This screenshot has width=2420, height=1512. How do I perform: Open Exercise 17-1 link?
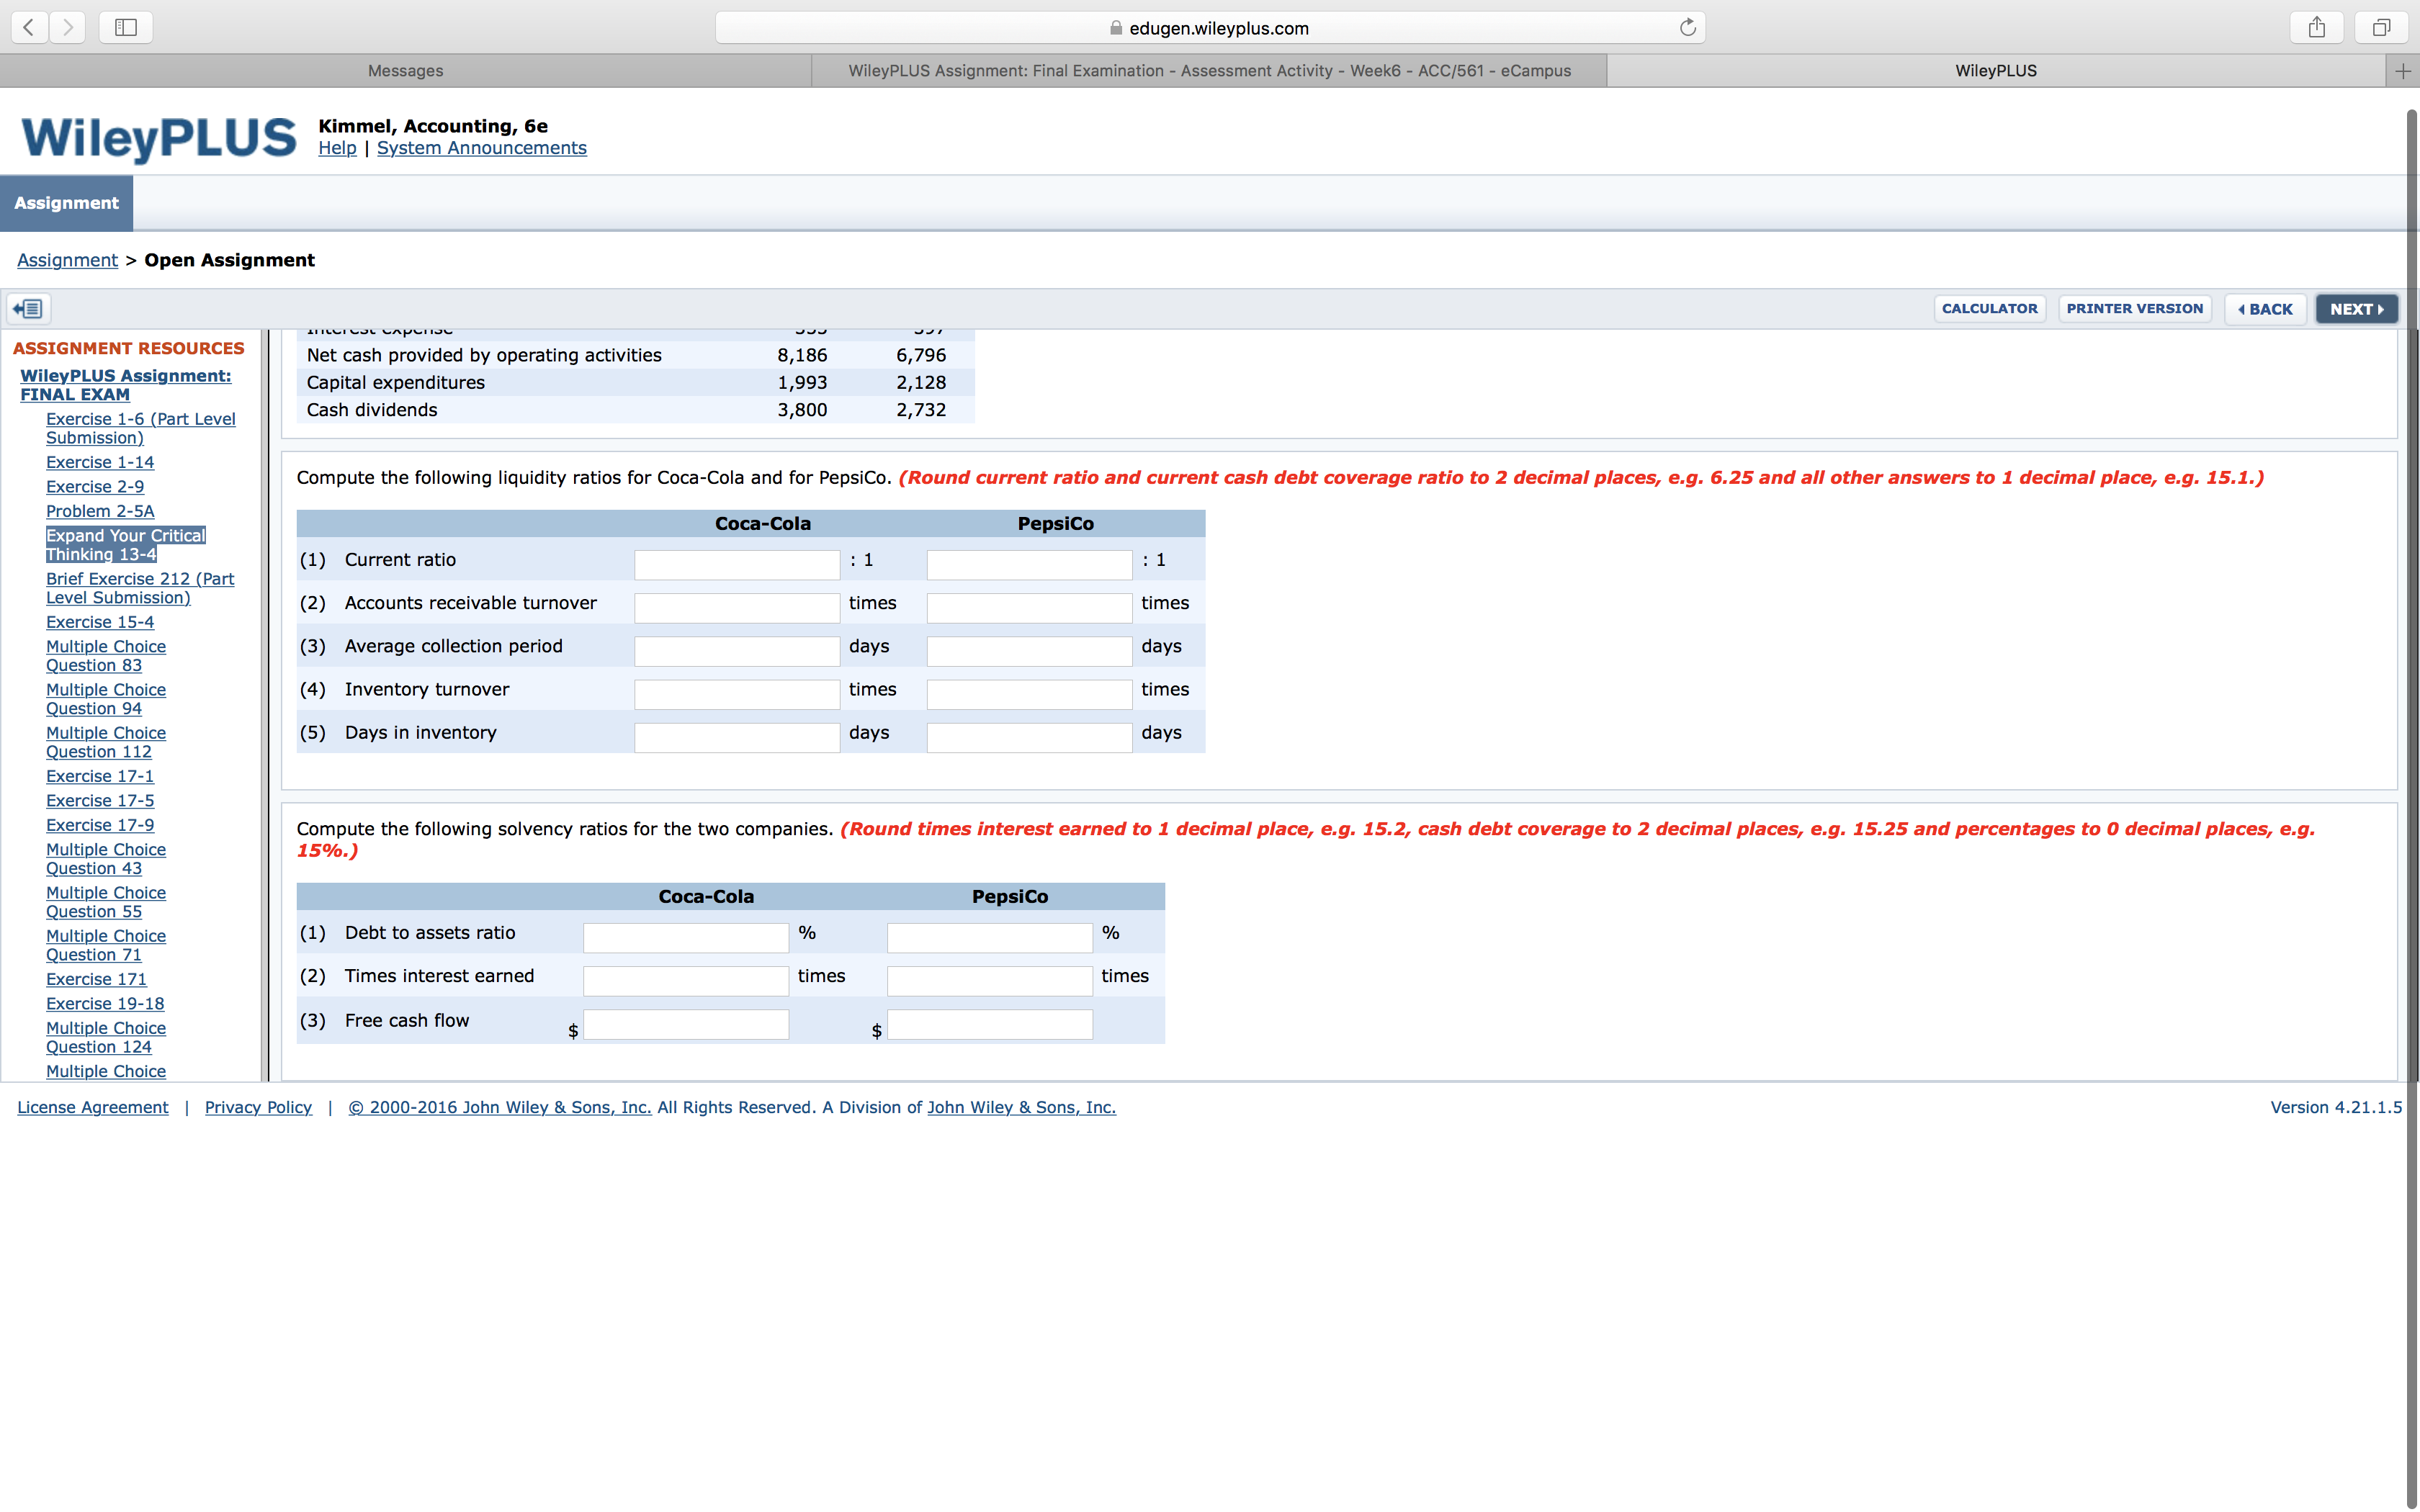coord(100,776)
